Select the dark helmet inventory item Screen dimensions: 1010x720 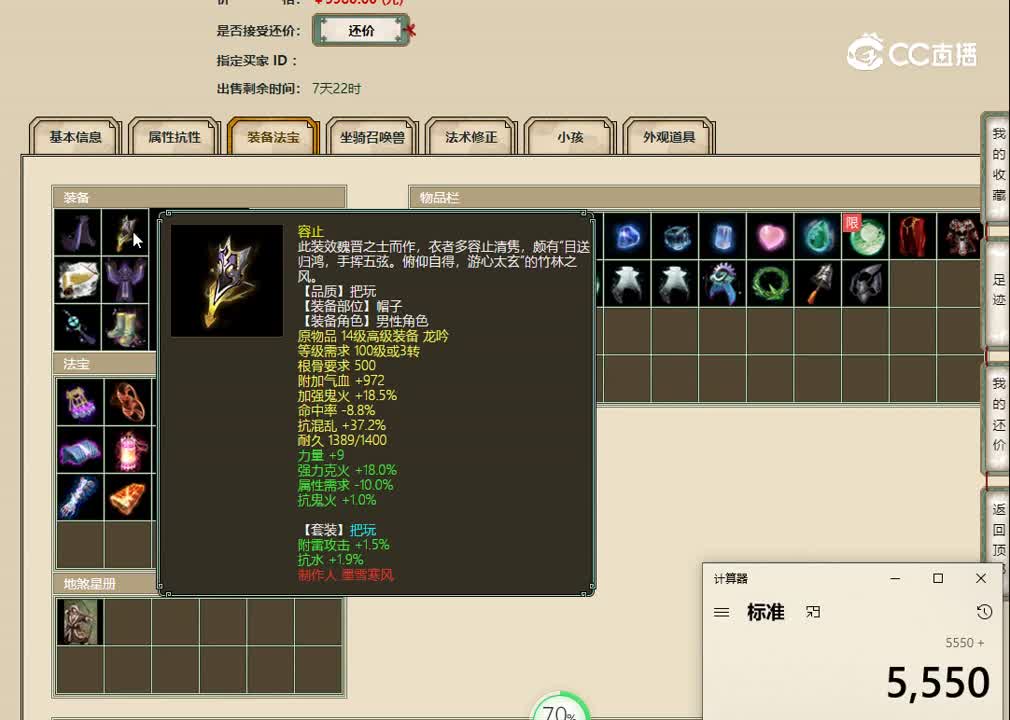point(866,284)
